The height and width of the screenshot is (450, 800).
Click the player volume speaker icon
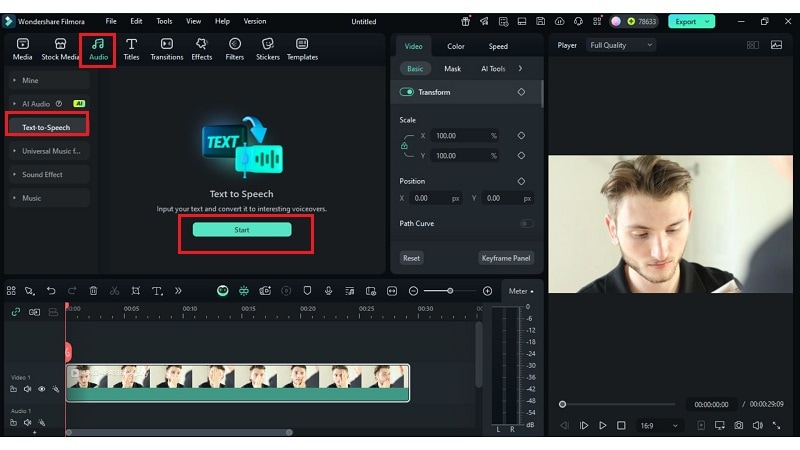[x=758, y=425]
